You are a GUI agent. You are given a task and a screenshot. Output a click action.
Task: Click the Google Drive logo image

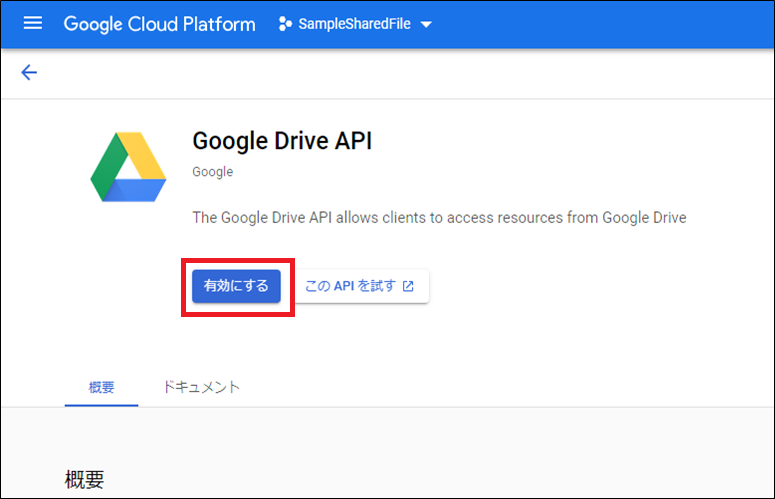[x=129, y=166]
